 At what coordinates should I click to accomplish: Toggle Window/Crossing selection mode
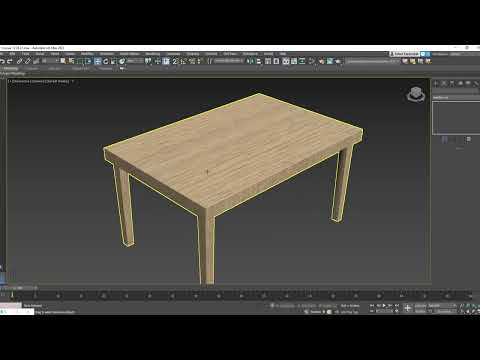coord(88,61)
